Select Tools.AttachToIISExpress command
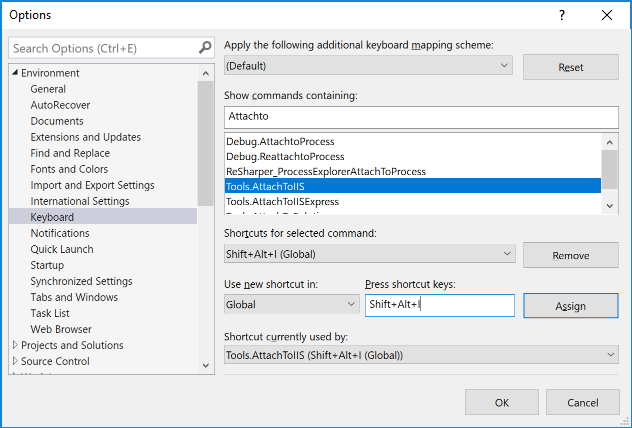Screen dimensions: 632x428 click(x=282, y=201)
